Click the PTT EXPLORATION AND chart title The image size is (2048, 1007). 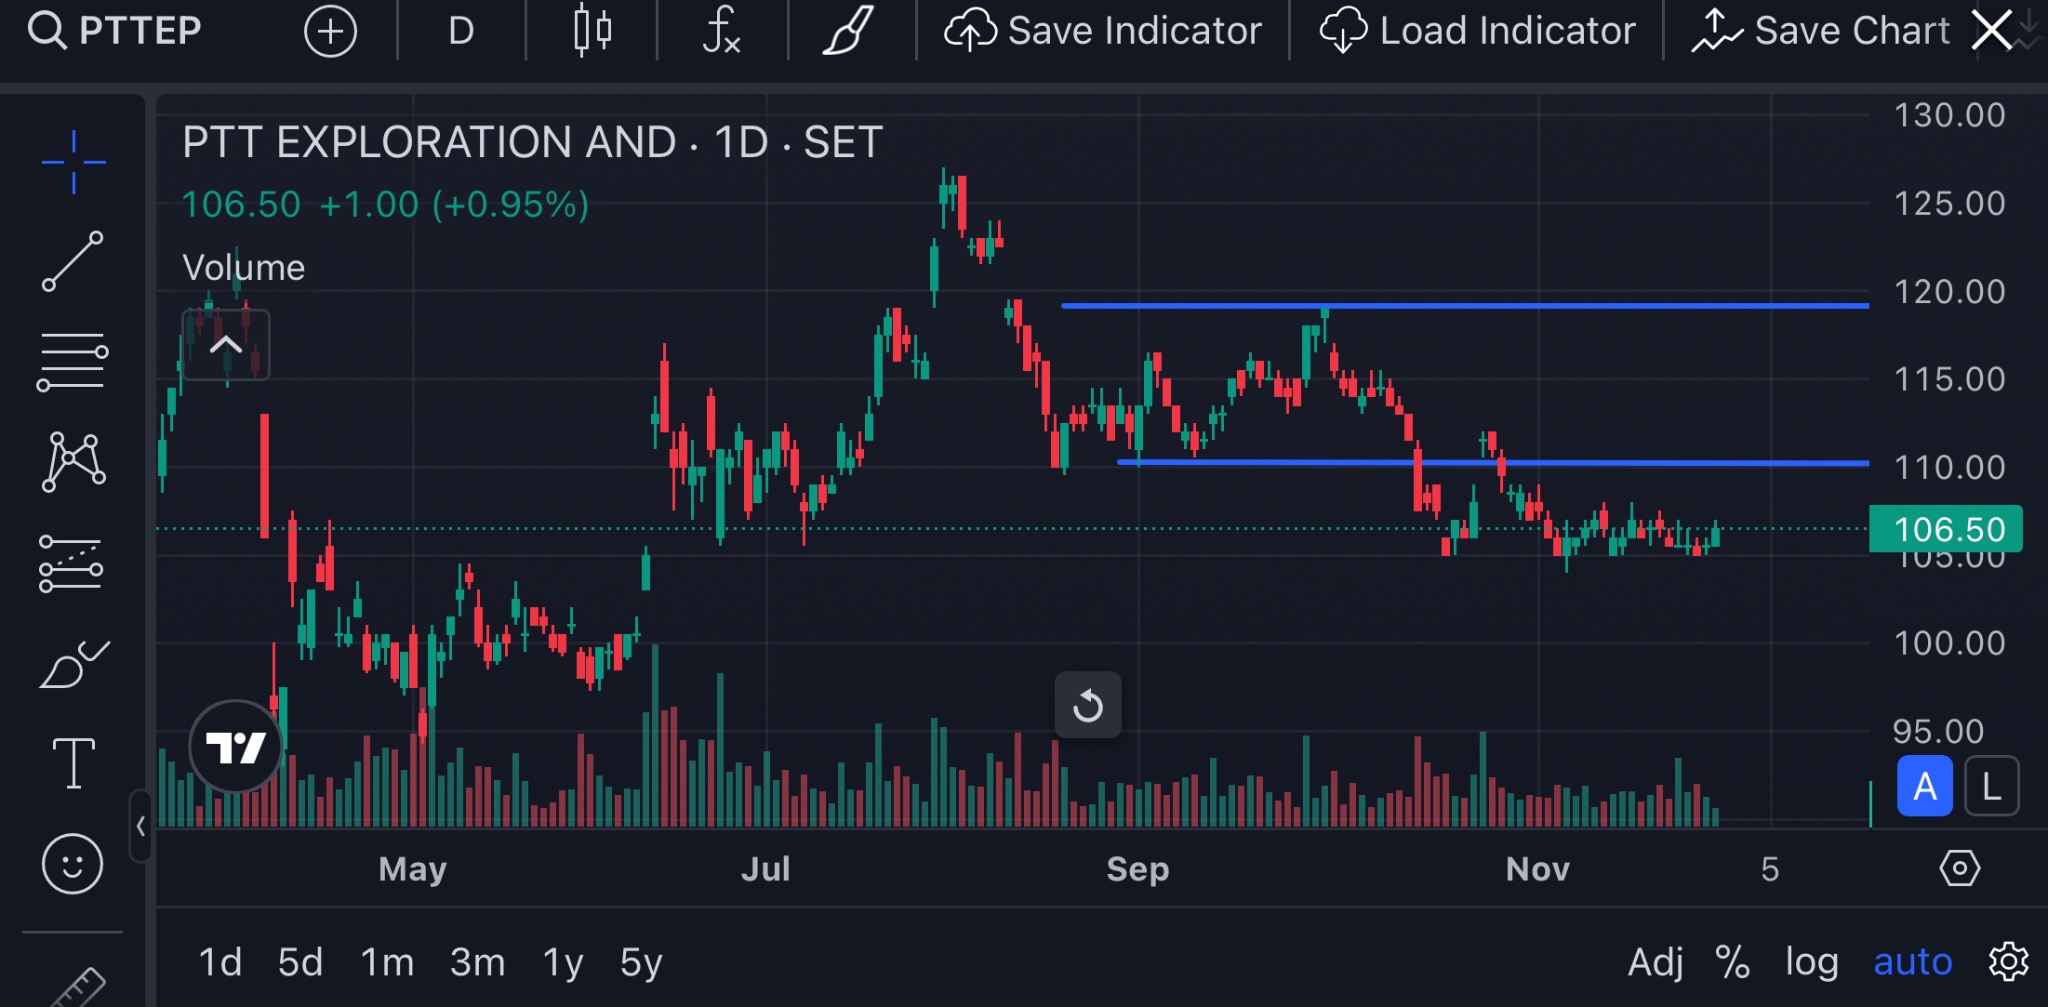[x=533, y=142]
